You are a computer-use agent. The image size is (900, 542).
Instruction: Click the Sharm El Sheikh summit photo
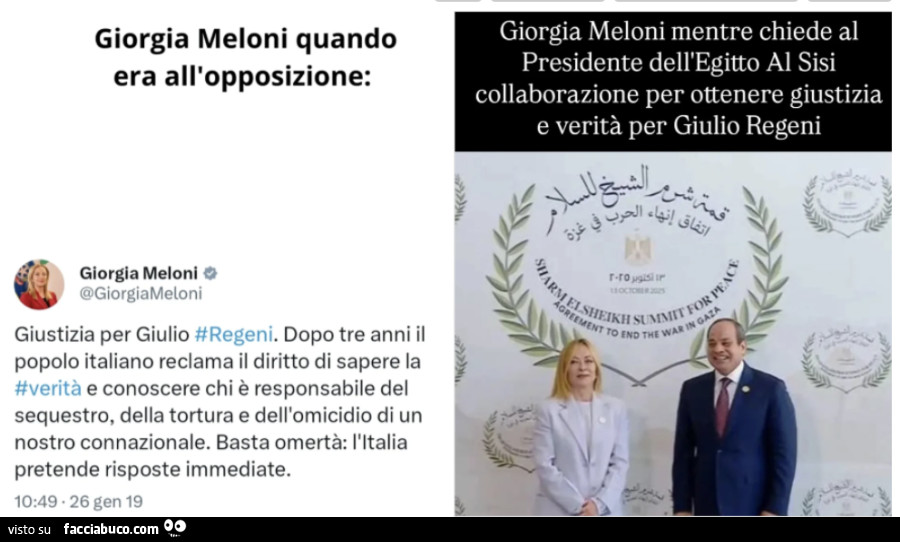click(673, 334)
